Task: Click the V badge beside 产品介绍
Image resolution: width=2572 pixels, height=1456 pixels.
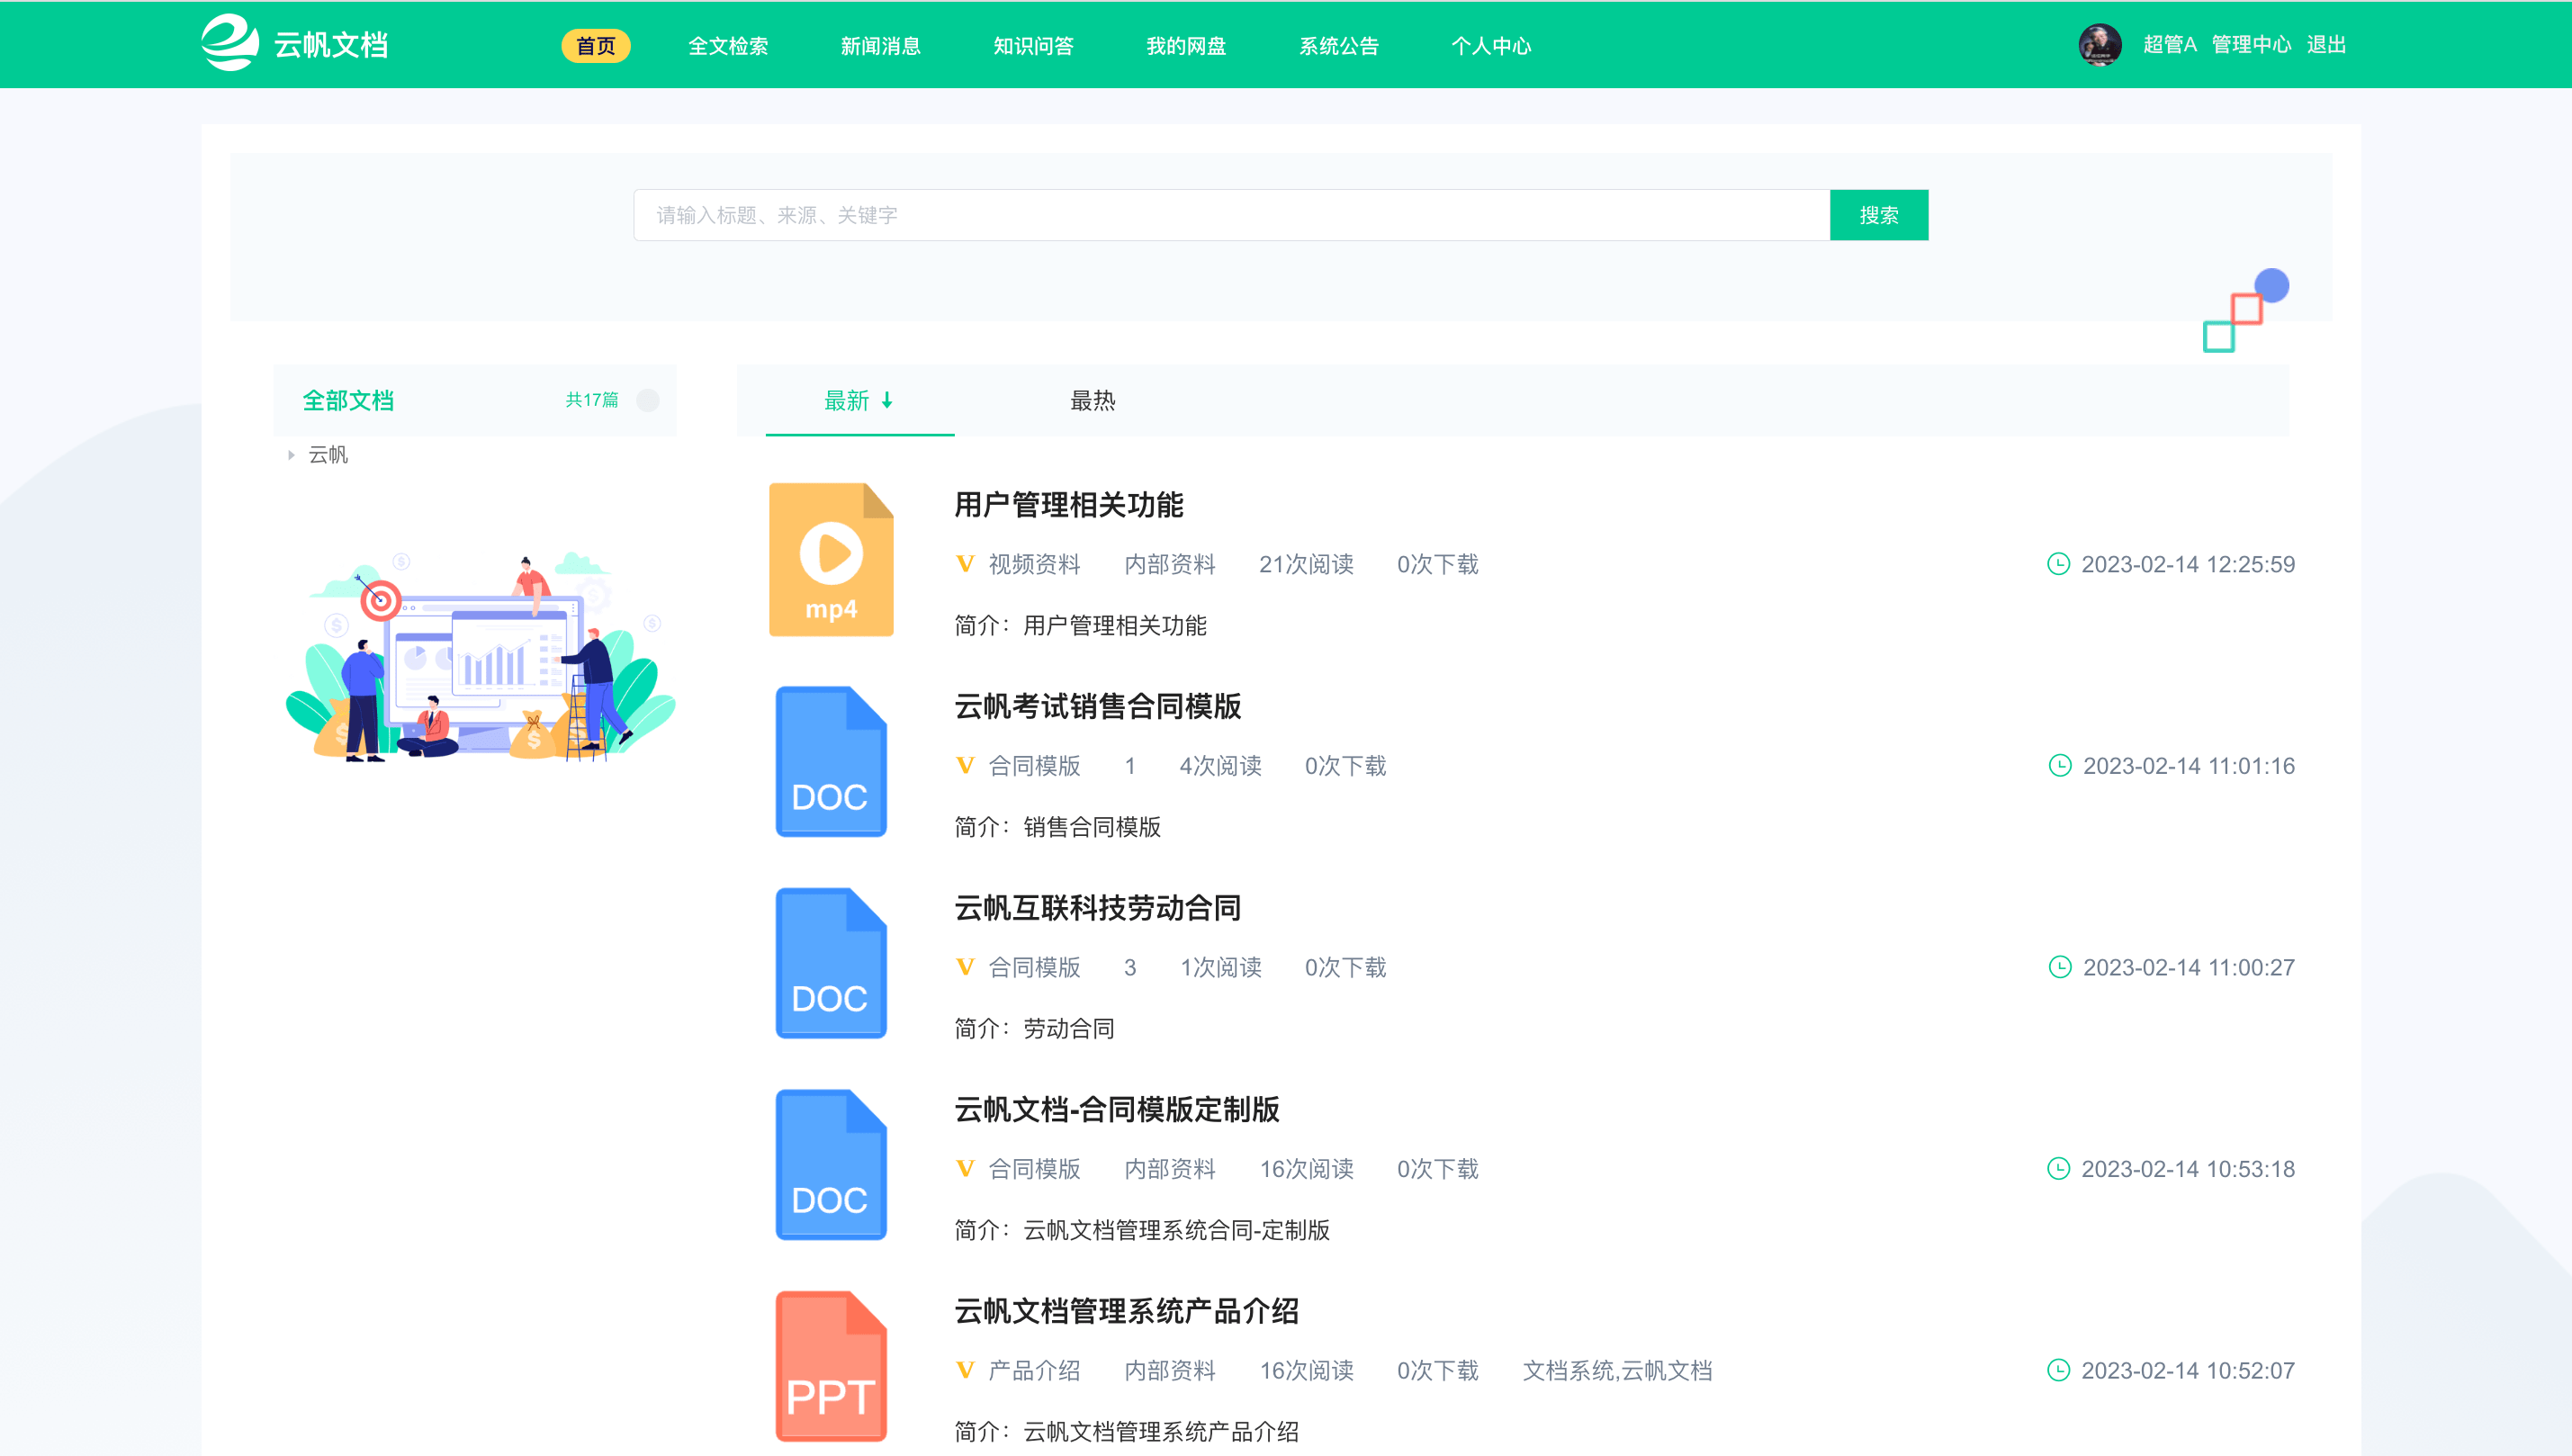Action: point(965,1370)
